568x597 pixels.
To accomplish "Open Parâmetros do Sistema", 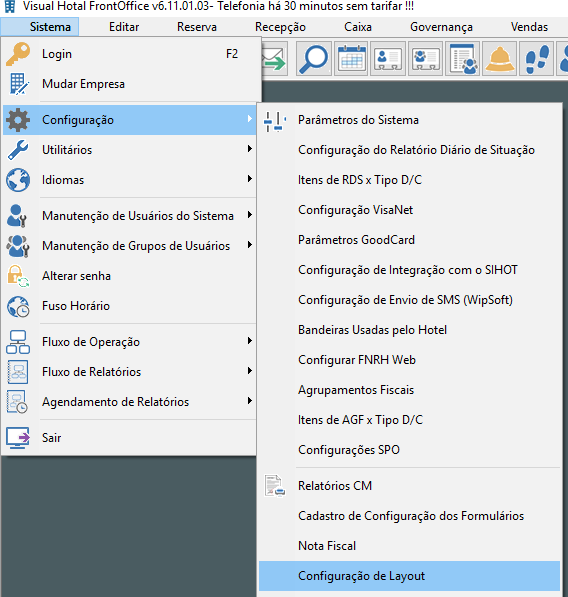I will click(409, 120).
